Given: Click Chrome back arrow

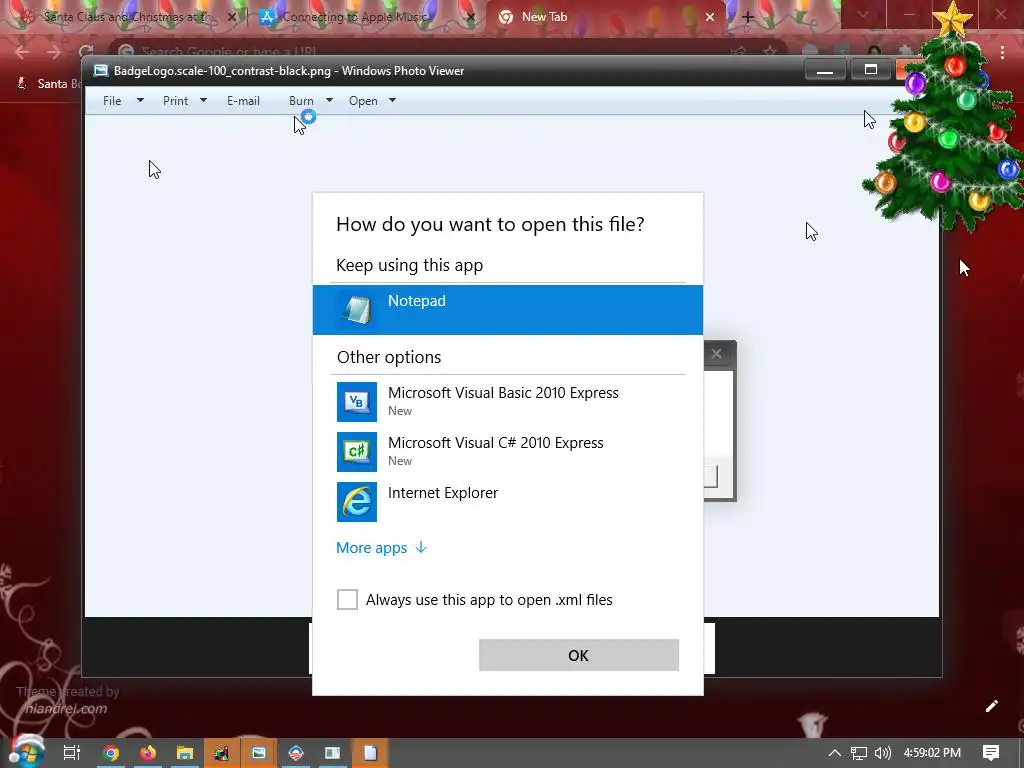Looking at the screenshot, I should tap(22, 52).
